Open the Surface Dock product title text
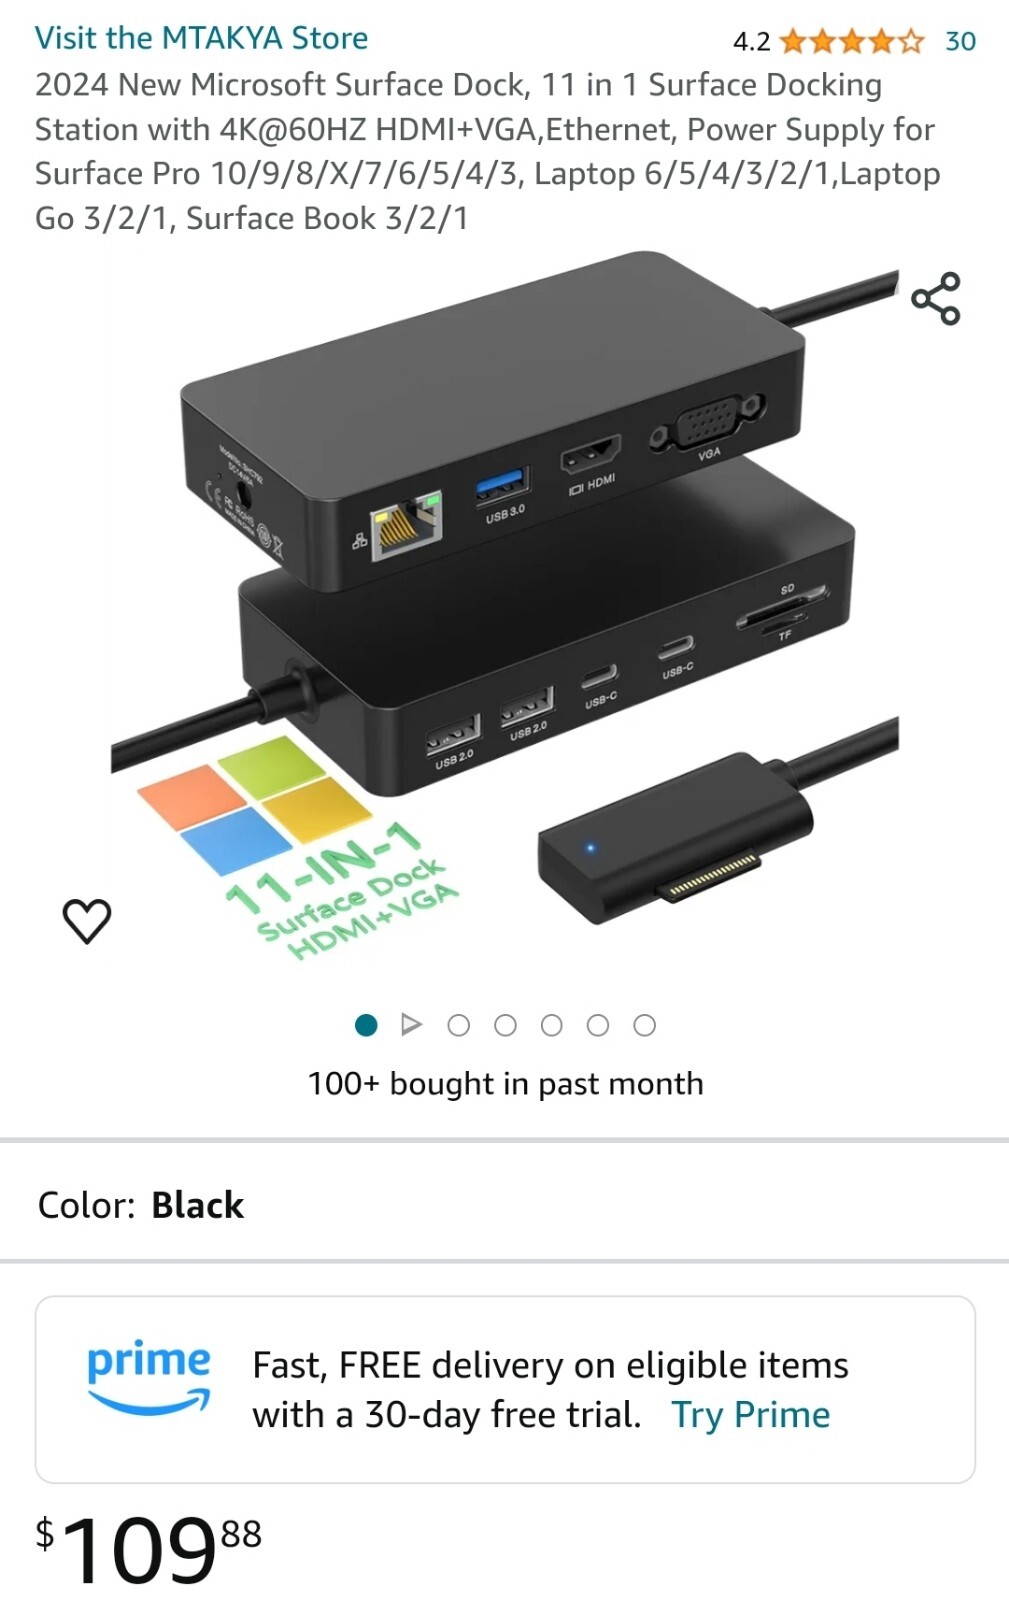Viewport: 1009px width, 1600px height. pyautogui.click(x=487, y=151)
